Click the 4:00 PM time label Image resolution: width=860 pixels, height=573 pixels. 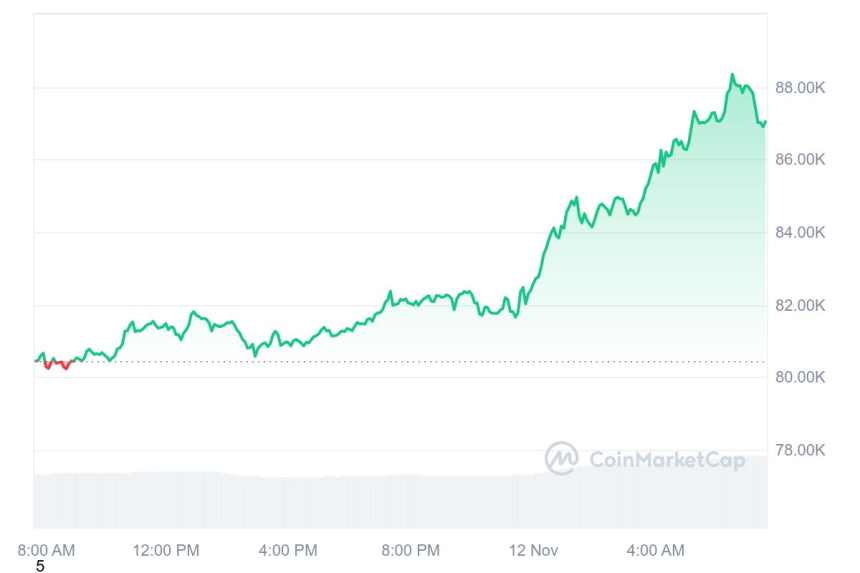coord(288,550)
